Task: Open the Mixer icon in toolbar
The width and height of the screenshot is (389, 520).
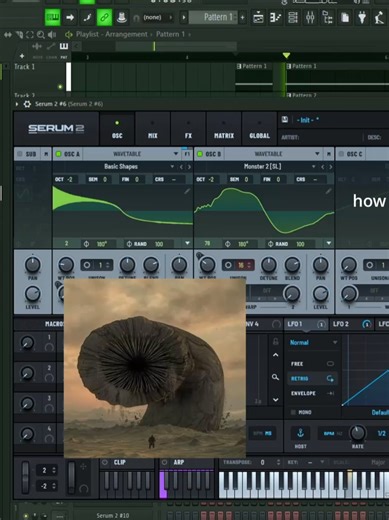Action: 310,17
